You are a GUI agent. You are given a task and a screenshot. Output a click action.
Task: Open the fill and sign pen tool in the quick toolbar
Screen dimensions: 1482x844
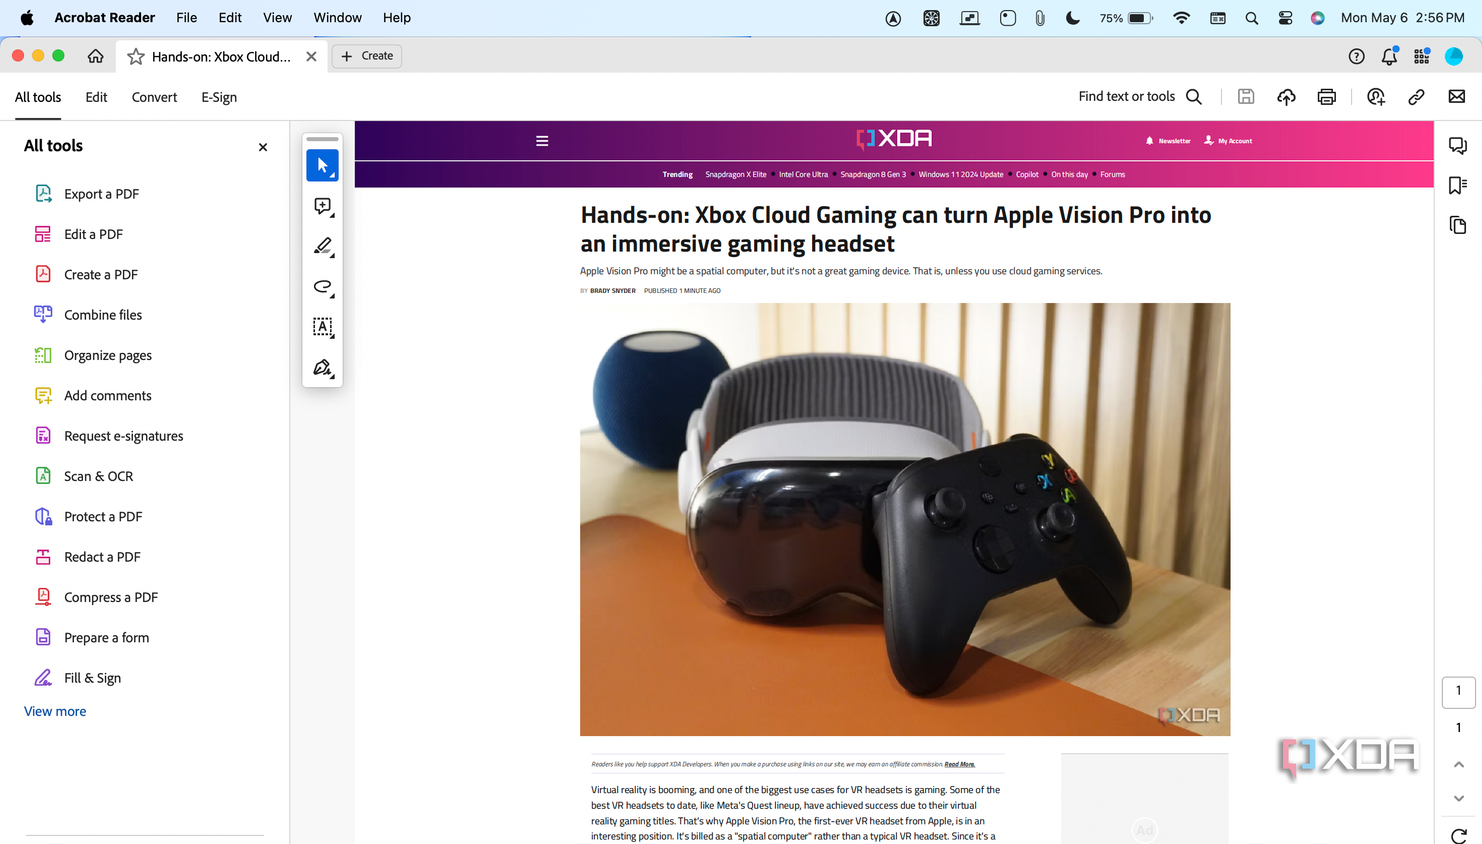tap(322, 368)
